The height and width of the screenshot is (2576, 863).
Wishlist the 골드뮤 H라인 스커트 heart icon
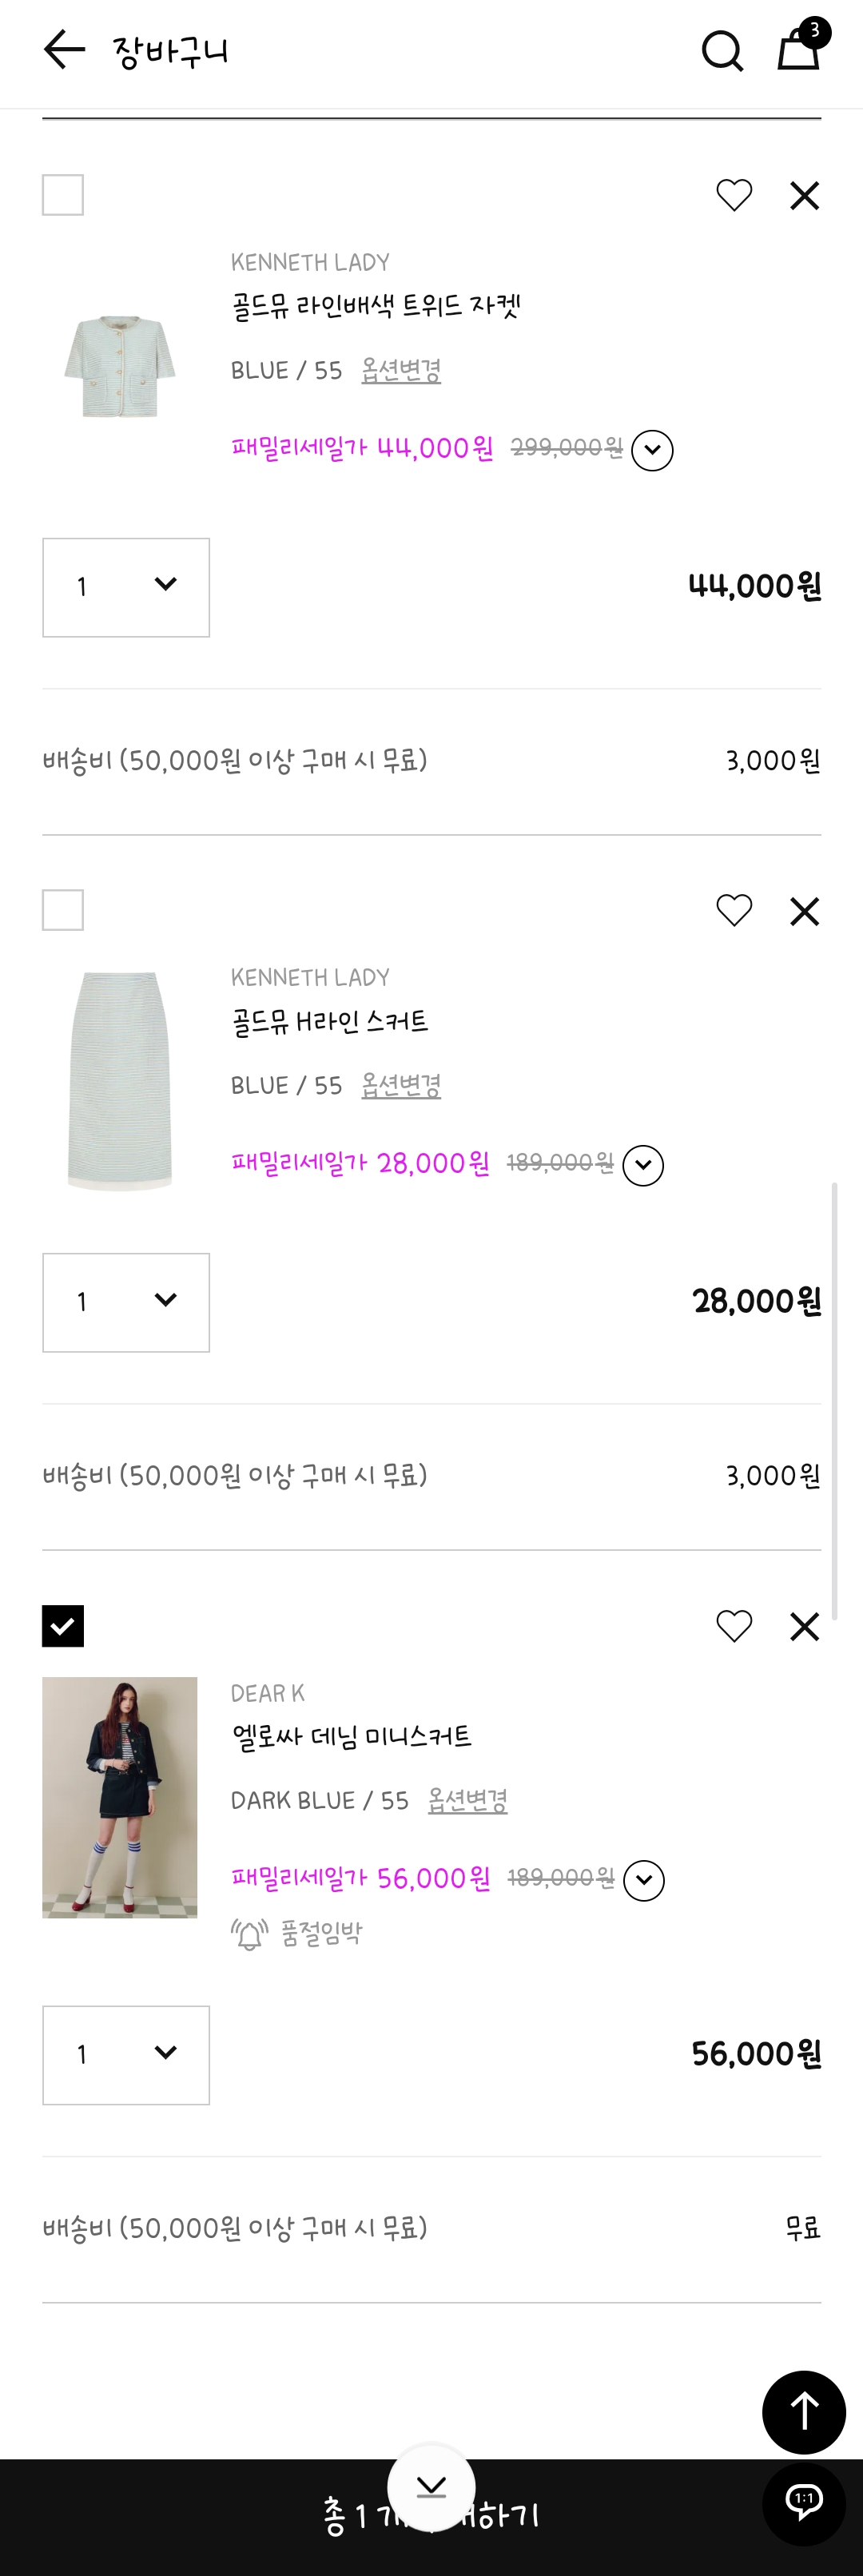(734, 910)
